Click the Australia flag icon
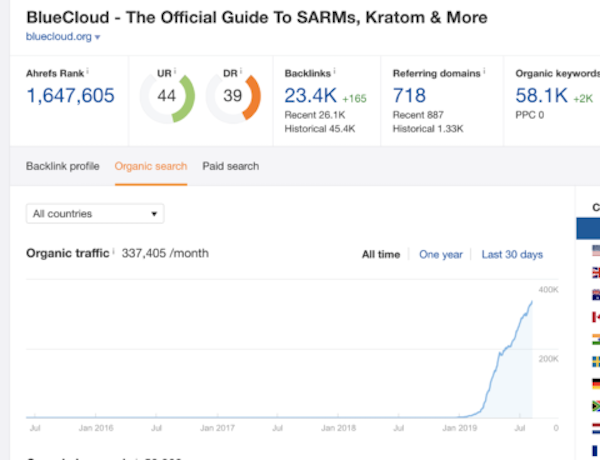 click(596, 295)
